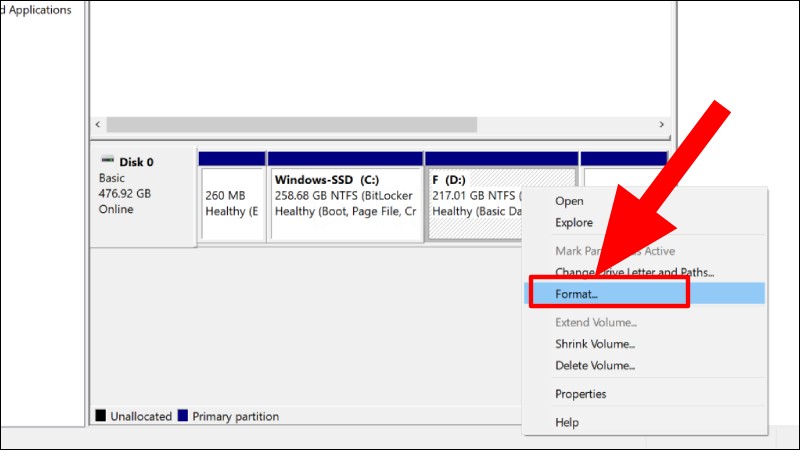
Task: Click Help in the context menu
Action: [x=567, y=423]
